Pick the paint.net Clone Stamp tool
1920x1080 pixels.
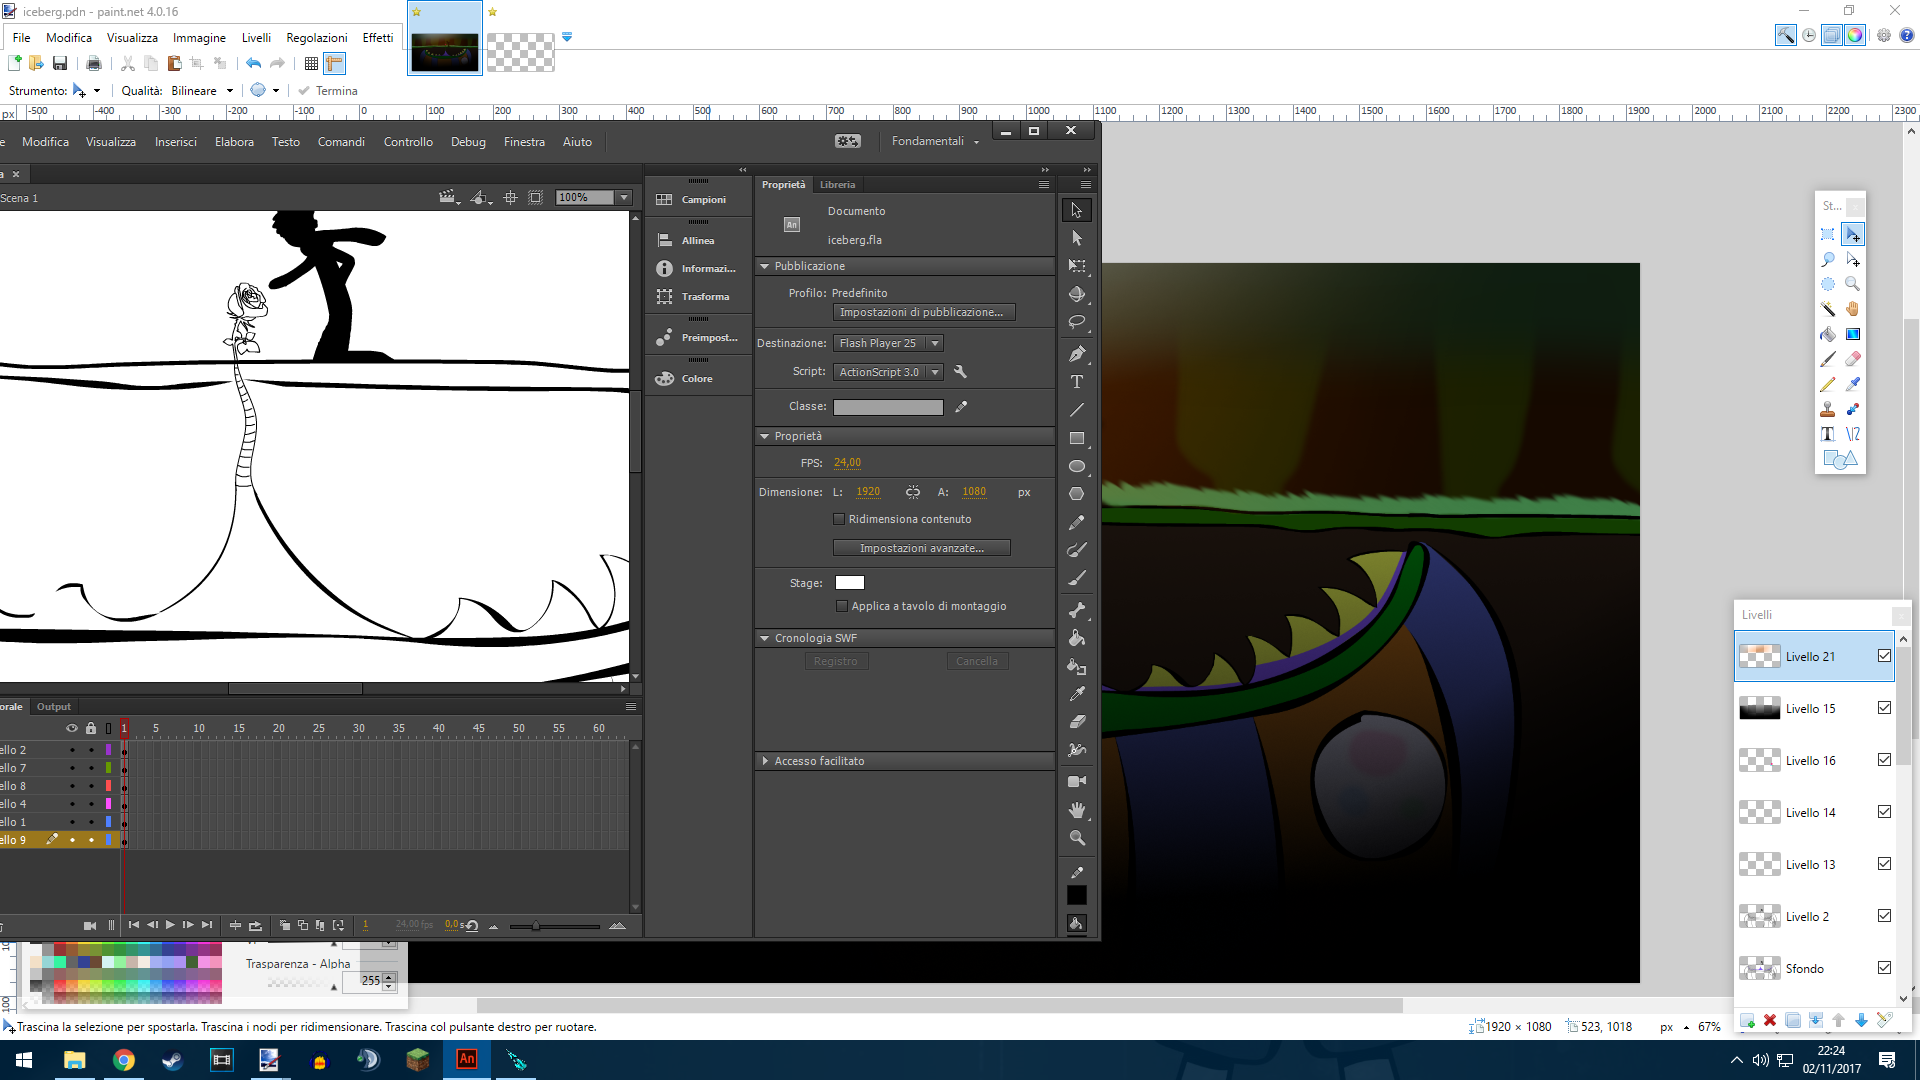pyautogui.click(x=1828, y=409)
